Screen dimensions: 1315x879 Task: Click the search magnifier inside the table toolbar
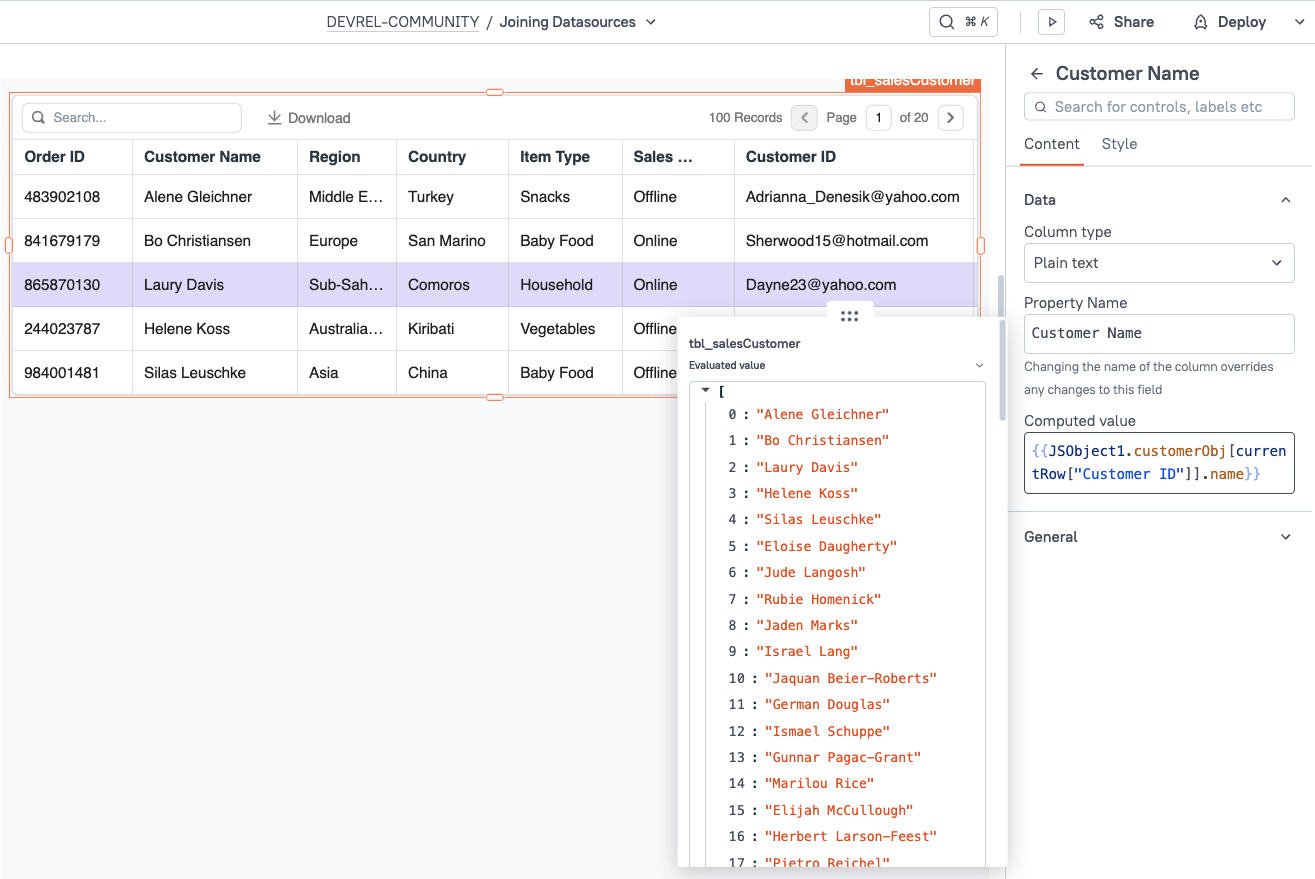pos(38,117)
